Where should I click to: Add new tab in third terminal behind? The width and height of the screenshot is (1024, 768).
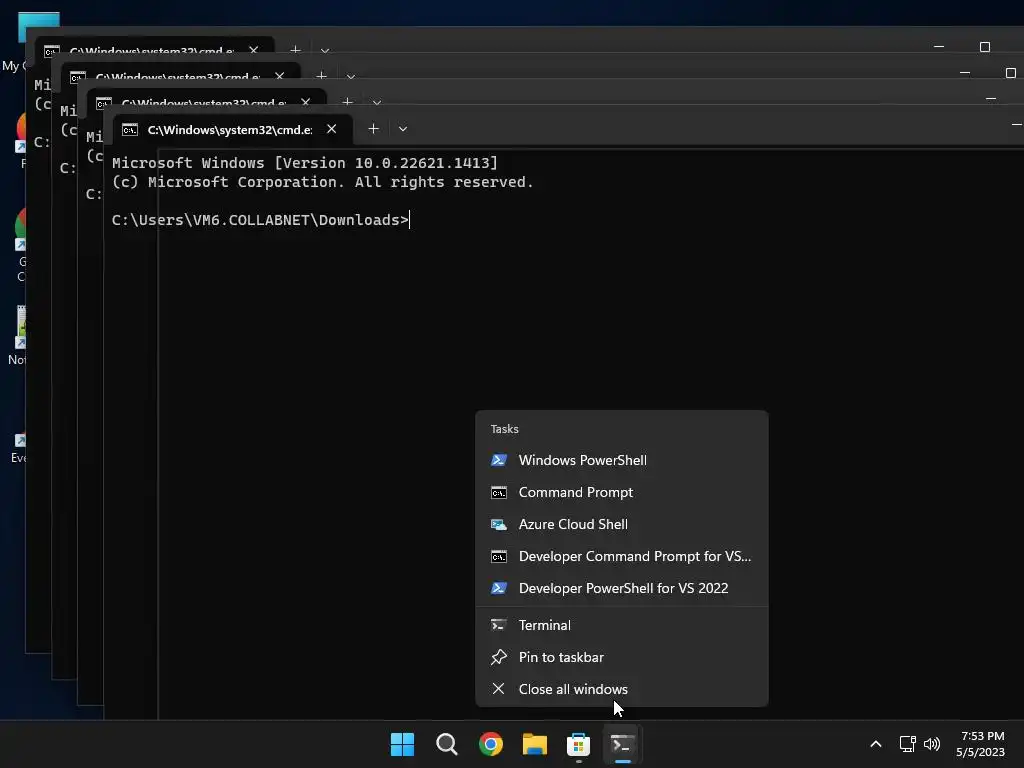[x=321, y=76]
